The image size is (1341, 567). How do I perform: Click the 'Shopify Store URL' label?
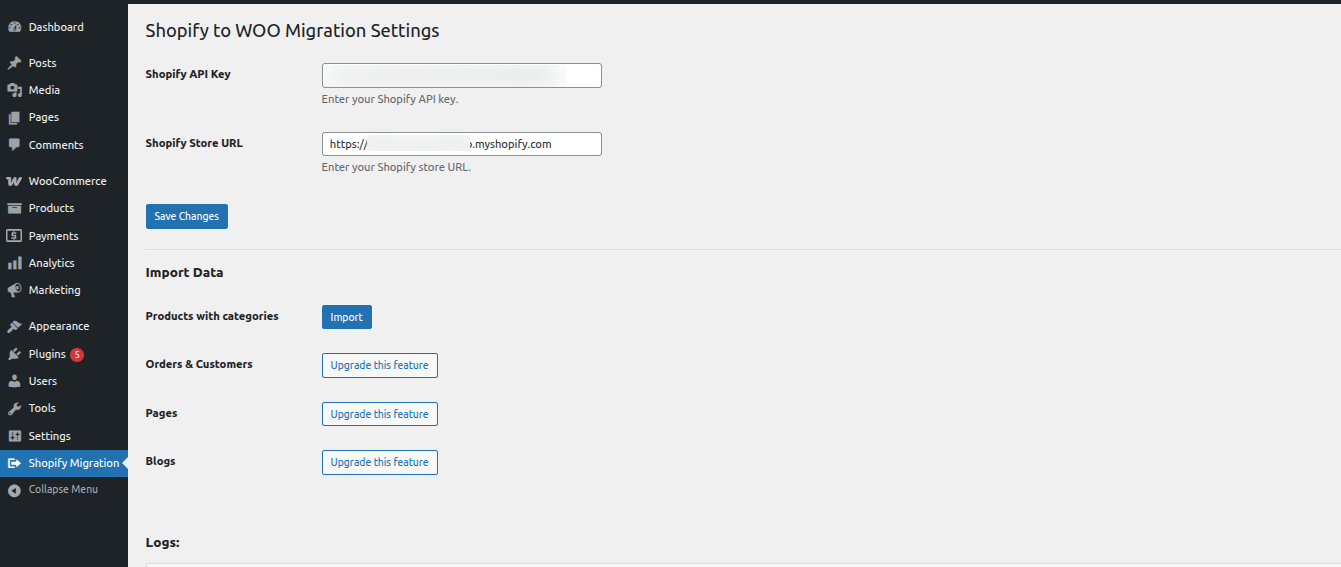[194, 143]
